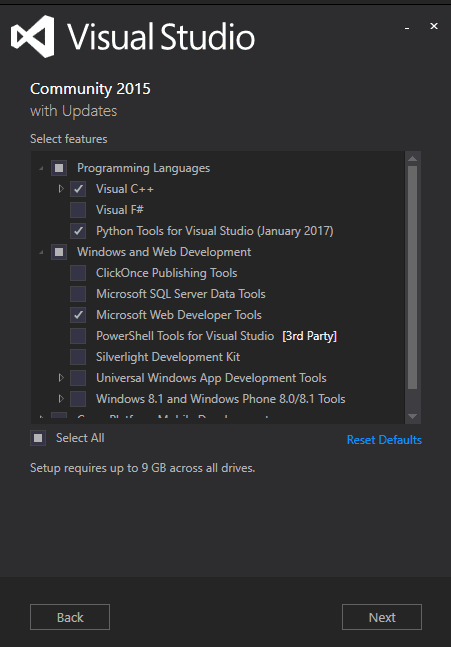
Task: Expand the Visual C++ sub-features
Action: 61,189
